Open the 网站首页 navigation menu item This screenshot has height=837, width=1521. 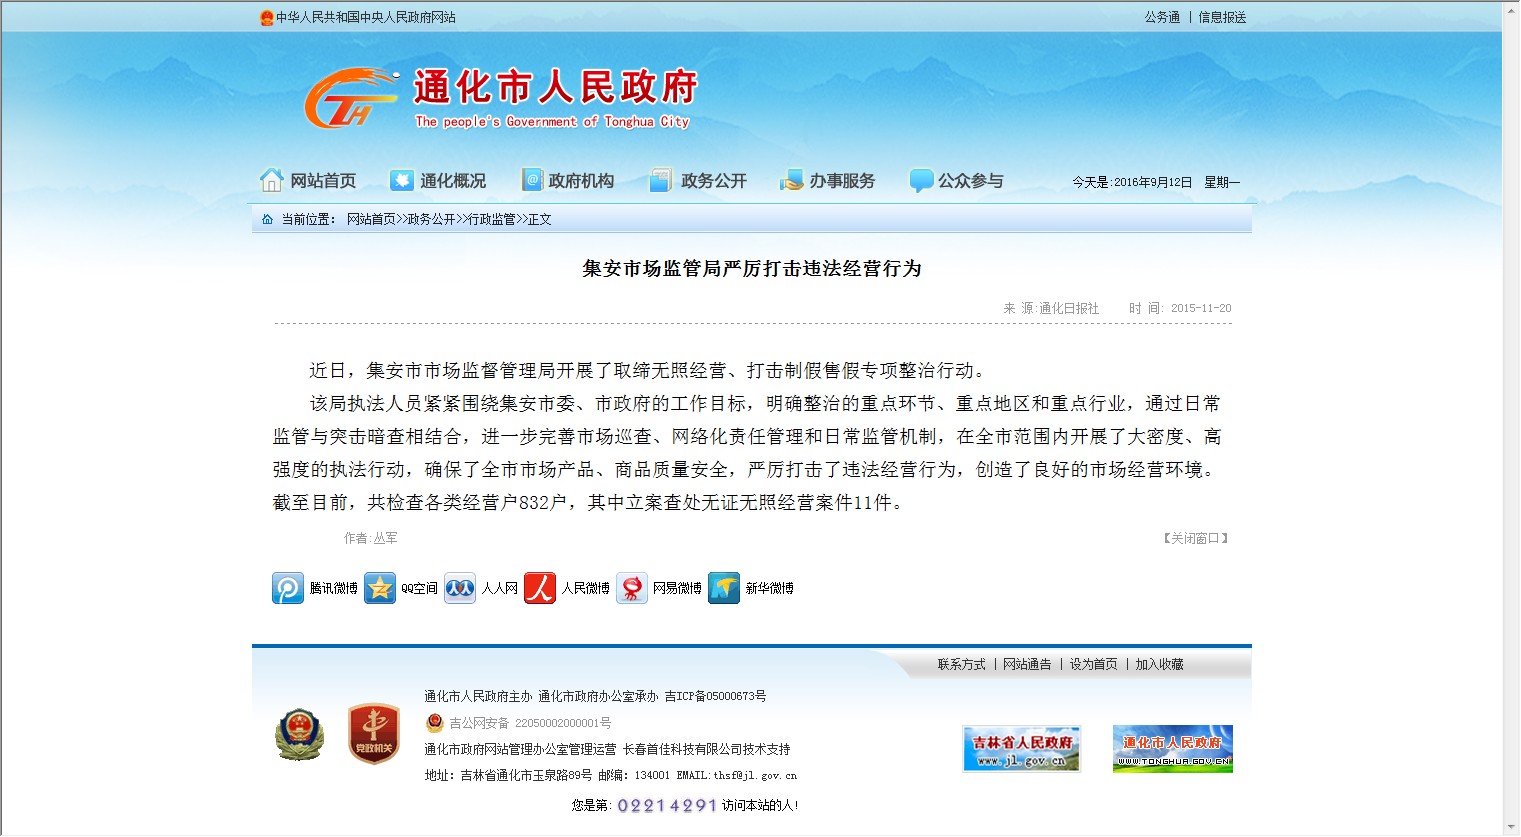tap(308, 181)
